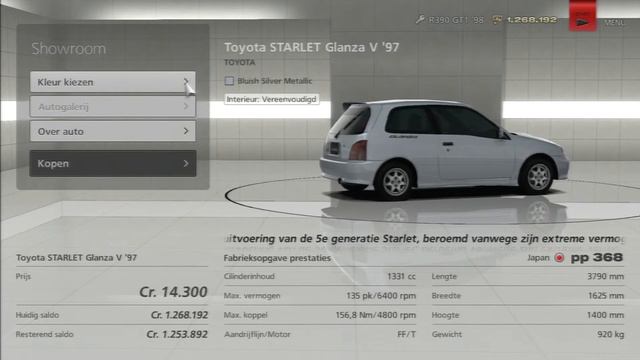Click the Resterend saldo value Cr. 1.253.892
The width and height of the screenshot is (640, 360).
click(177, 334)
